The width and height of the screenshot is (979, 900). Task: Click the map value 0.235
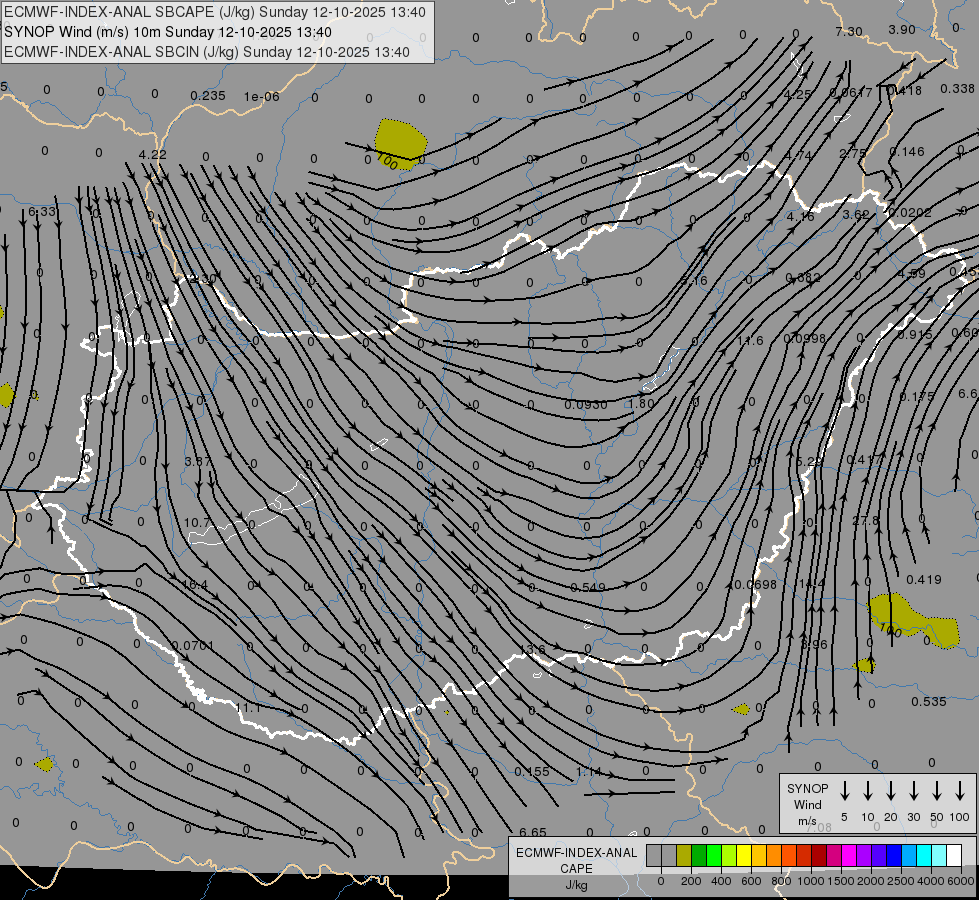pyautogui.click(x=208, y=96)
